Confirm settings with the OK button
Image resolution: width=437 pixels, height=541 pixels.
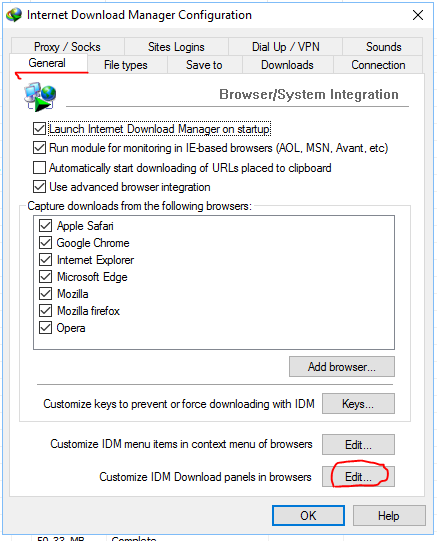click(x=308, y=515)
